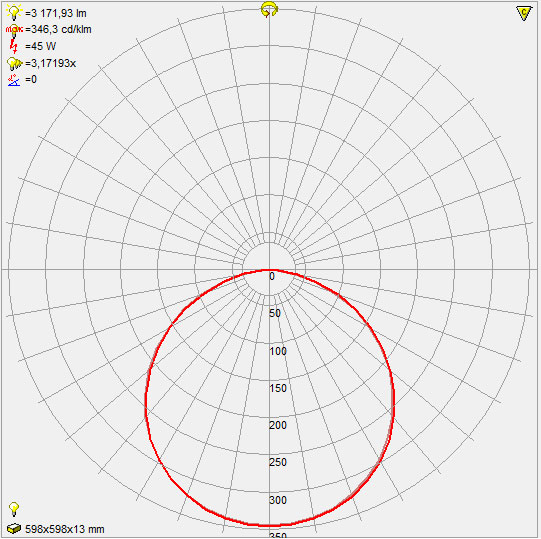
Task: Click the 598x598x13 mm dimension text
Action: click(65, 529)
